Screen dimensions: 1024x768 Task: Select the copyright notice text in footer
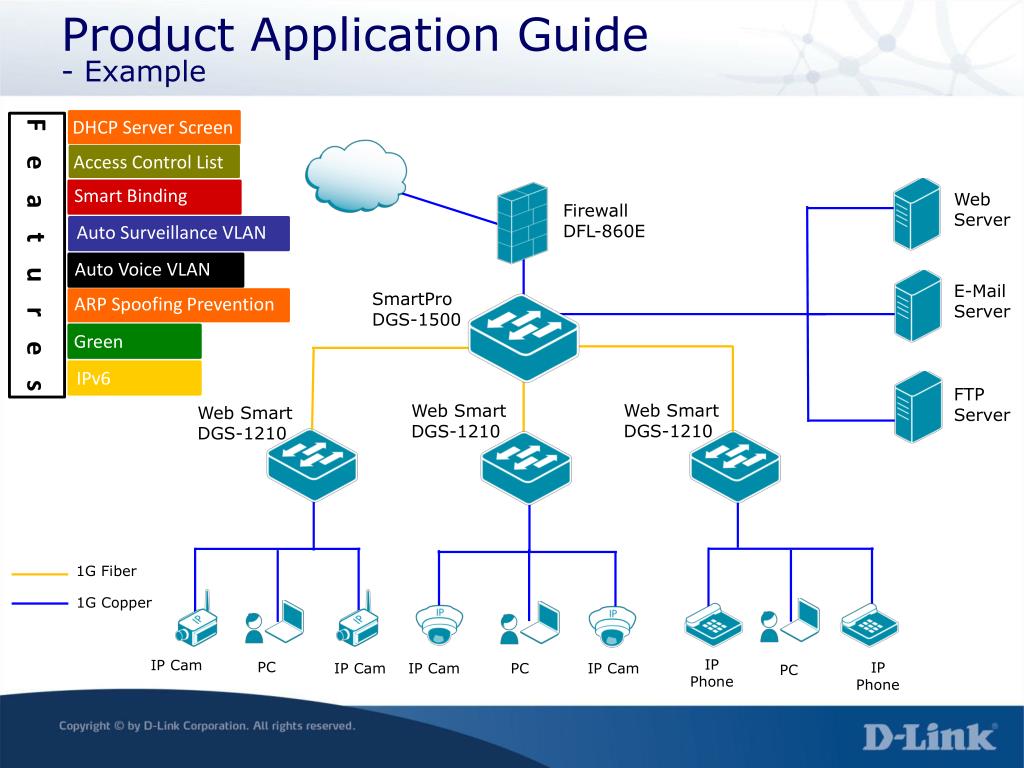207,726
